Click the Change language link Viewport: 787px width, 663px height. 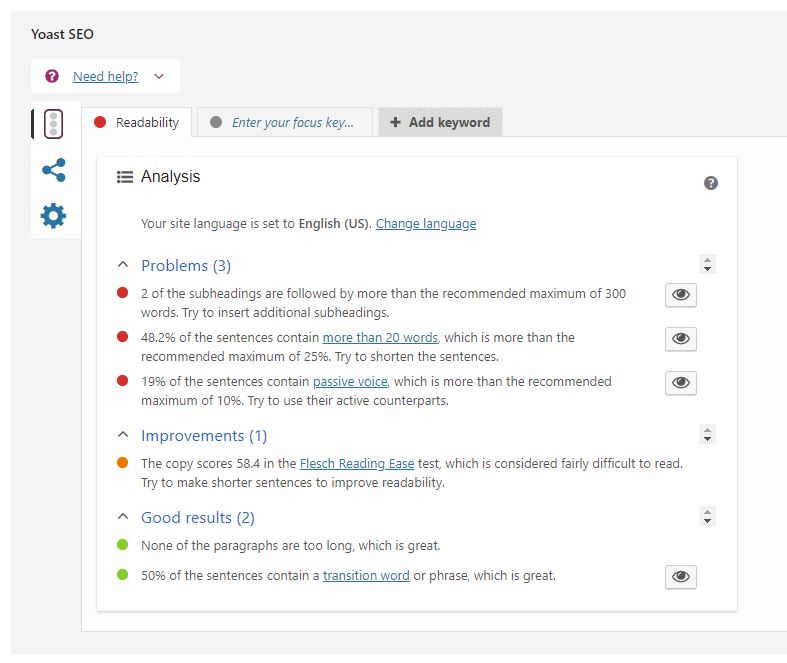(426, 223)
